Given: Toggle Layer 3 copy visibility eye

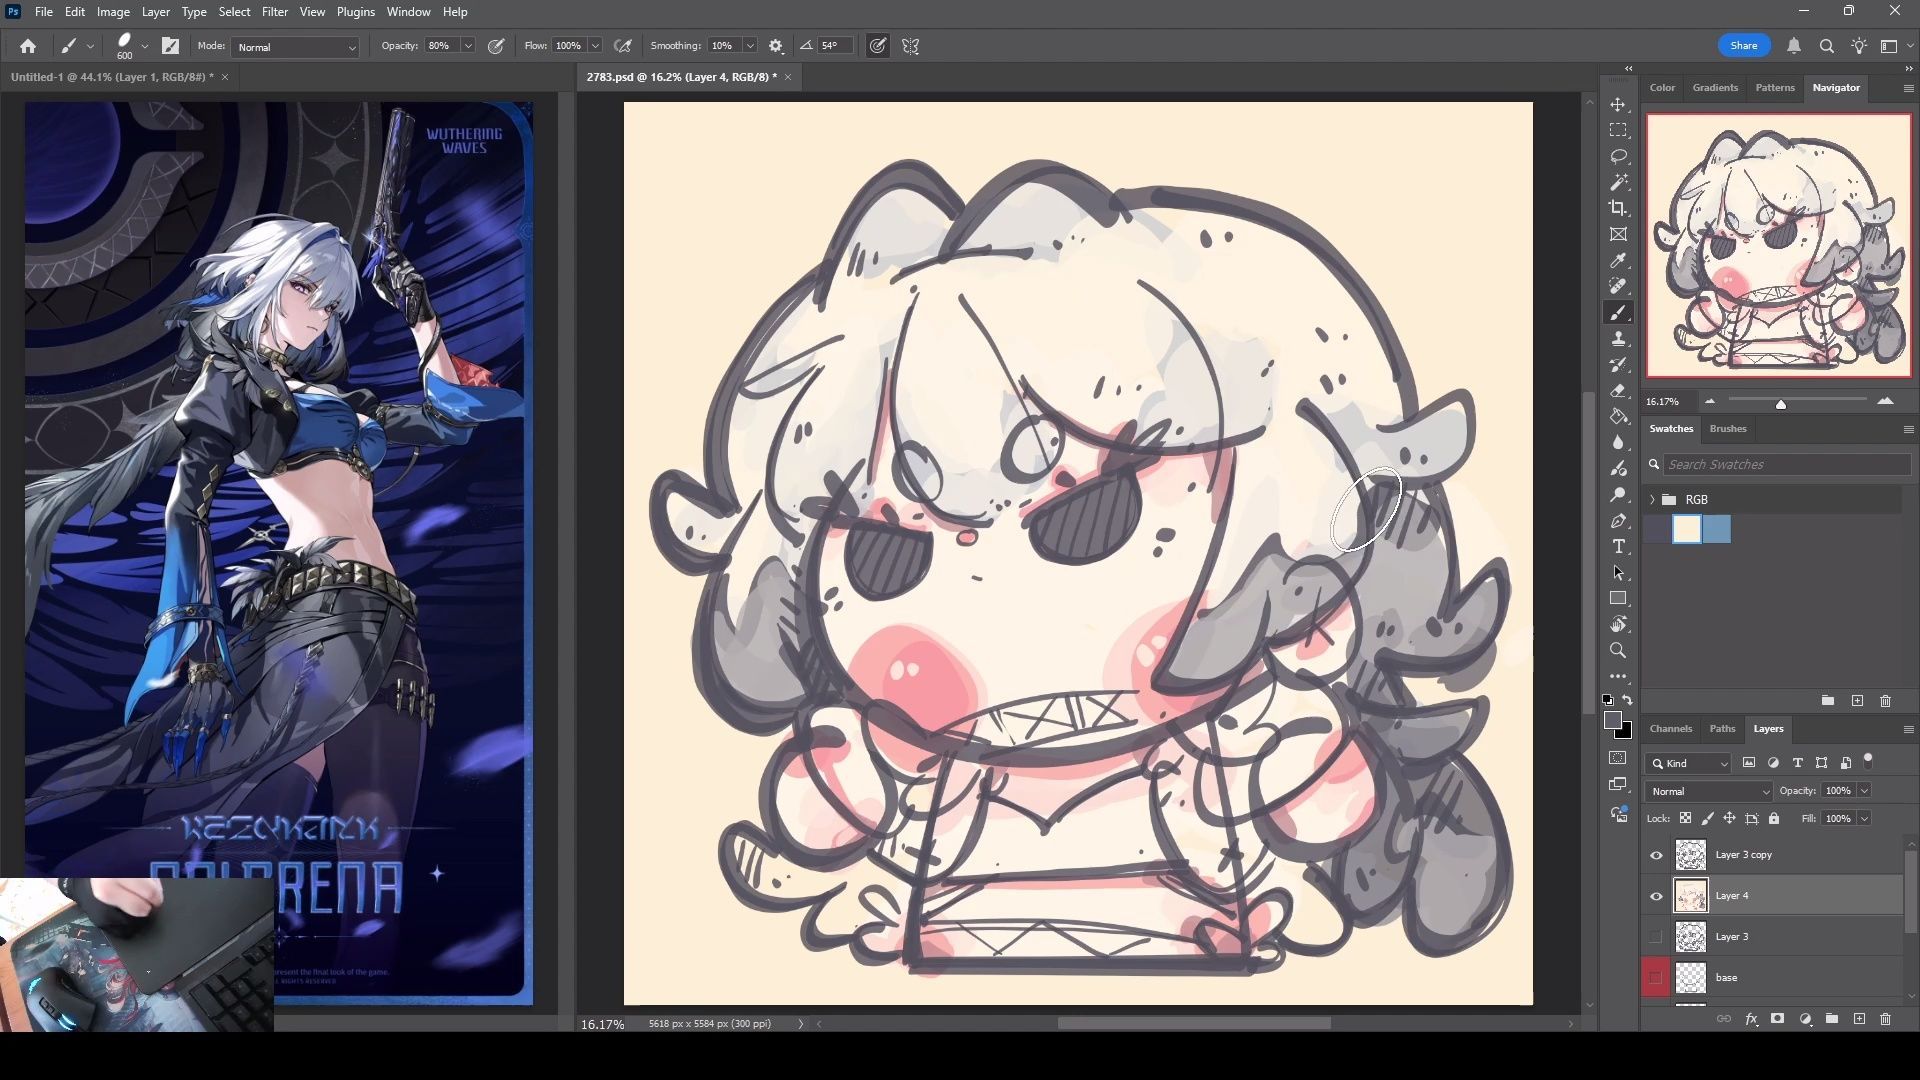Looking at the screenshot, I should (1656, 855).
